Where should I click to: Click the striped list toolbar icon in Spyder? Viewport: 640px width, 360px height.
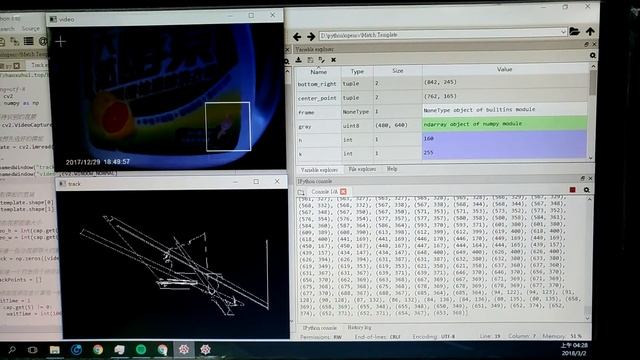[28, 41]
